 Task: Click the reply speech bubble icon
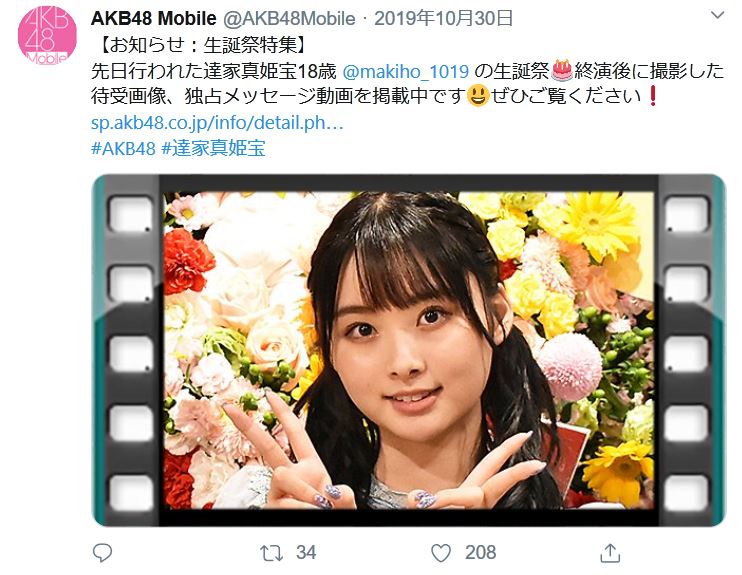pos(102,553)
